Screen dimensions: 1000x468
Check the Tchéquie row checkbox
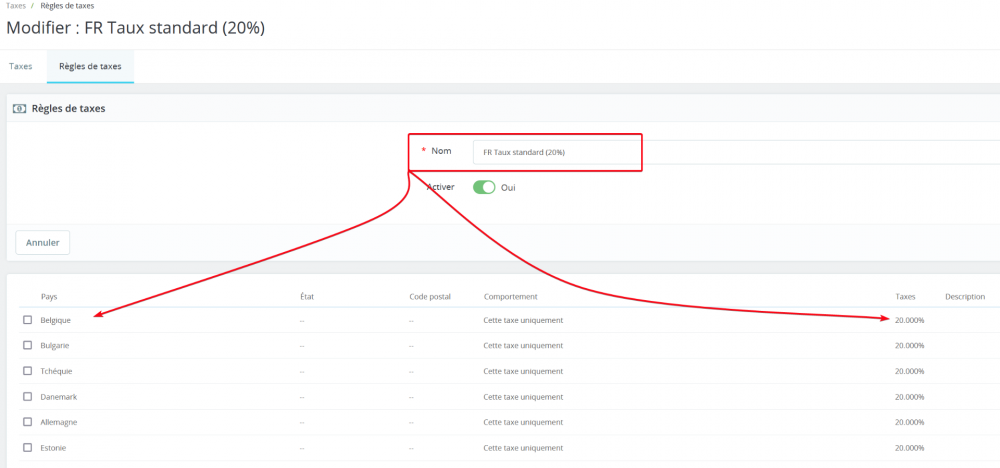(27, 371)
